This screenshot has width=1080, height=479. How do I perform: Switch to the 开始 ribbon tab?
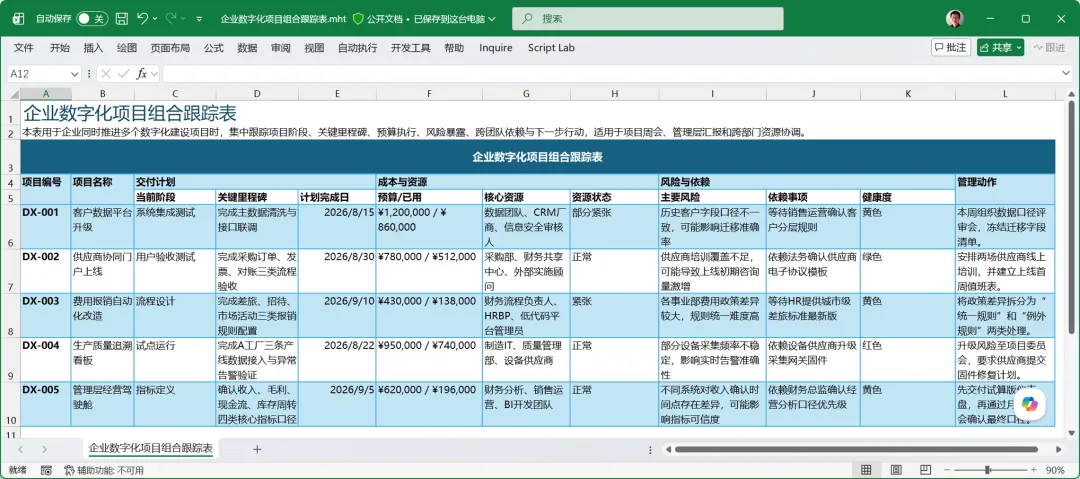tap(60, 48)
